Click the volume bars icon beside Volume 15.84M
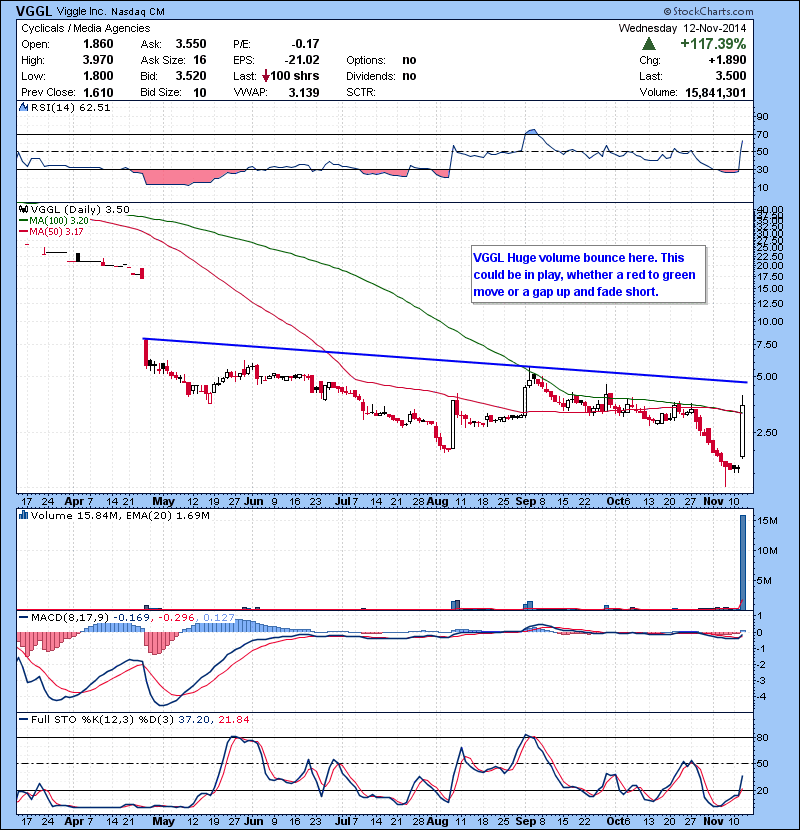 23,515
